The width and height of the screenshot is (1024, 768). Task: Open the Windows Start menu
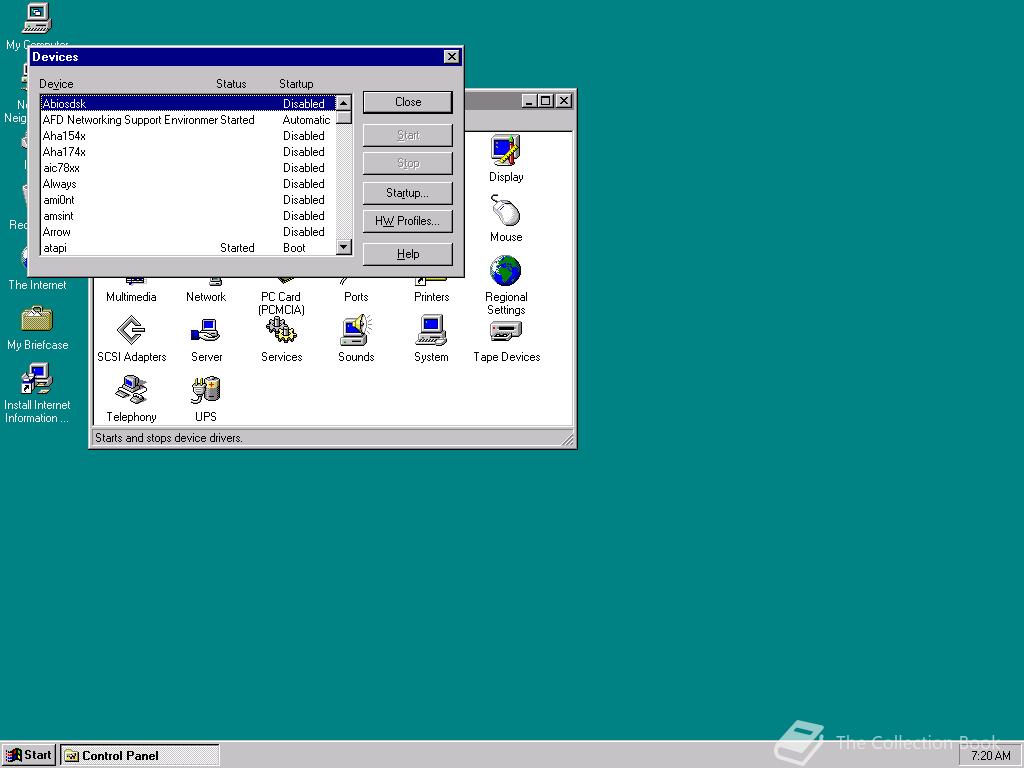29,755
